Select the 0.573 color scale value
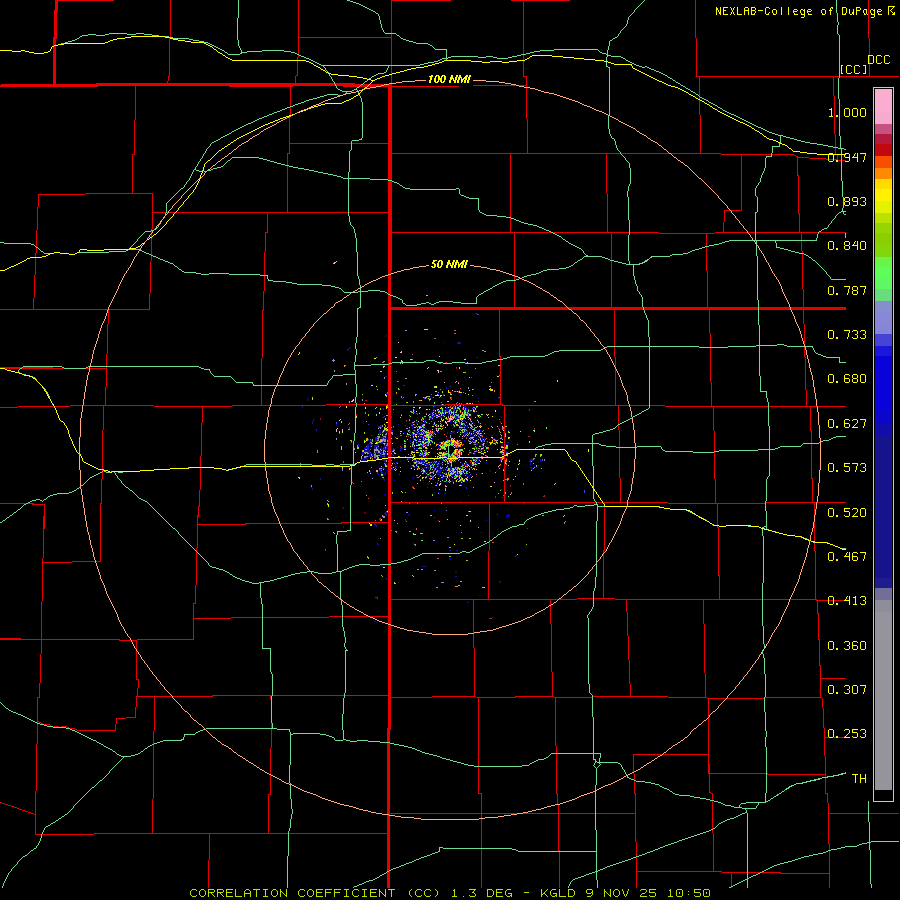 [x=847, y=468]
